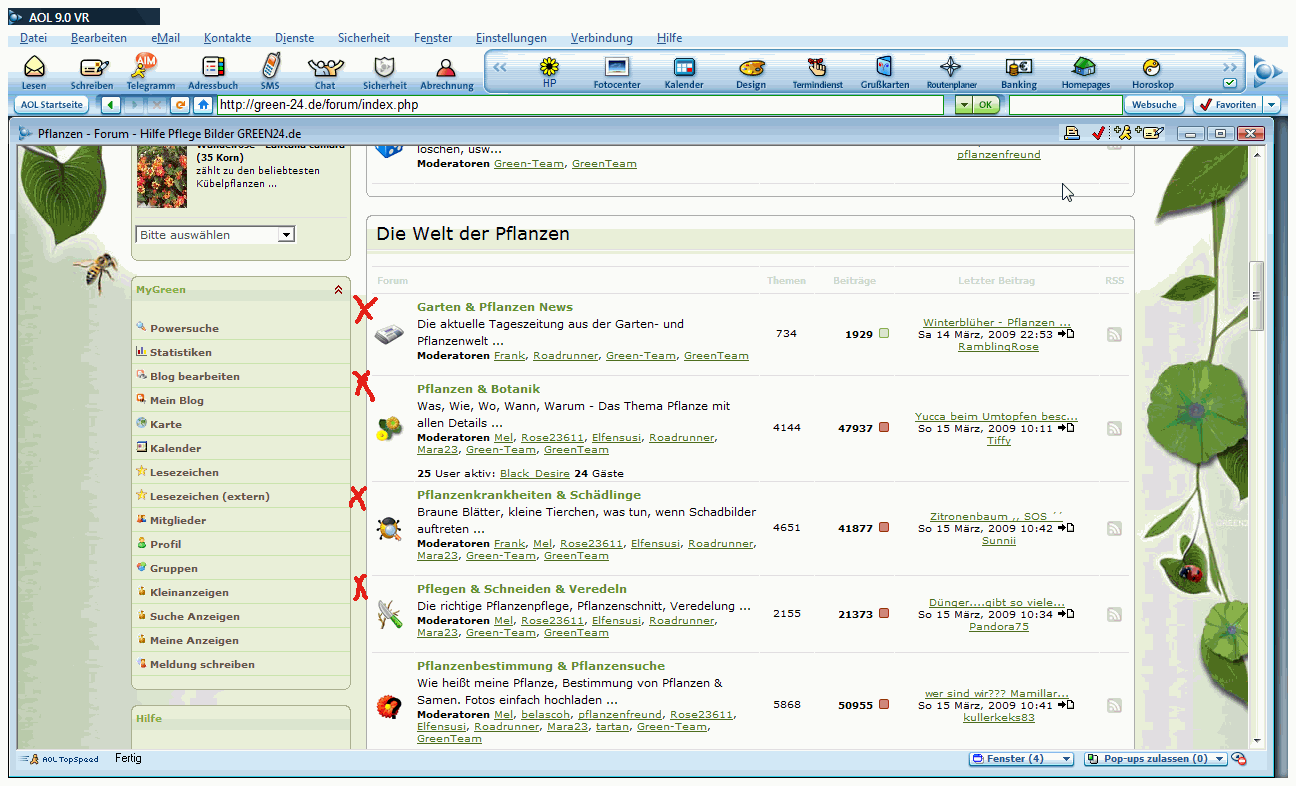Image resolution: width=1296 pixels, height=786 pixels.
Task: Open Horoskop from the toolbar
Action: pyautogui.click(x=1152, y=71)
